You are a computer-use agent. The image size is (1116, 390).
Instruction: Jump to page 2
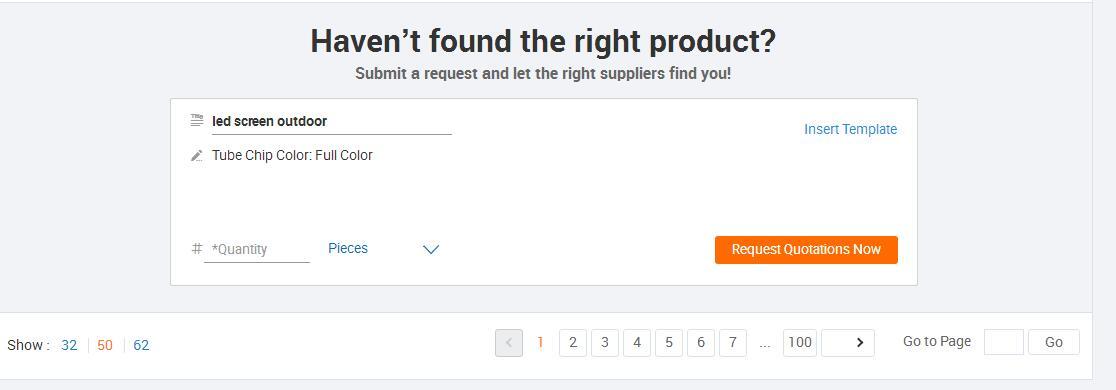pyautogui.click(x=573, y=343)
